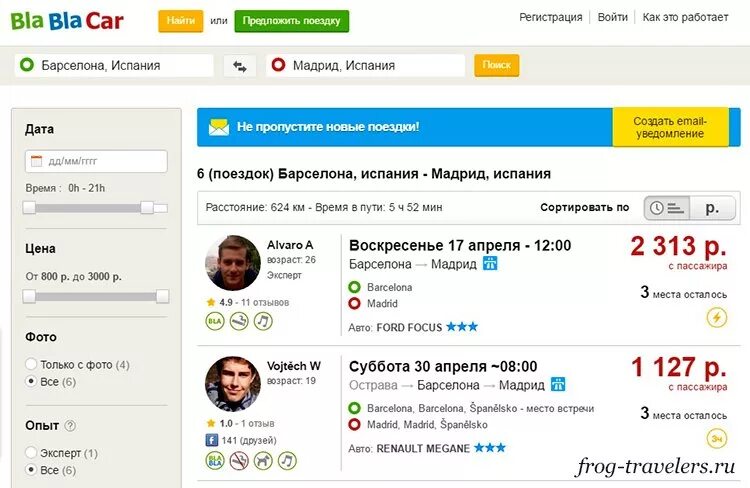The image size is (750, 488).
Task: Click the RENAULT MEGANE comfort stars
Action: click(x=490, y=448)
